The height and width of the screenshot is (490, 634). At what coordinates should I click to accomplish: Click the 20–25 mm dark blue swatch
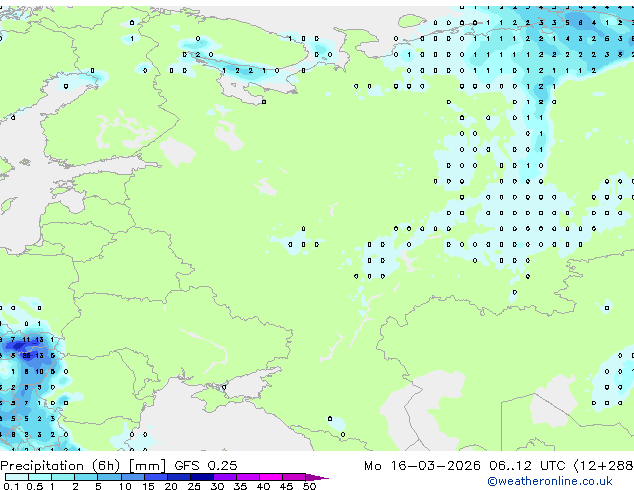coord(178,477)
